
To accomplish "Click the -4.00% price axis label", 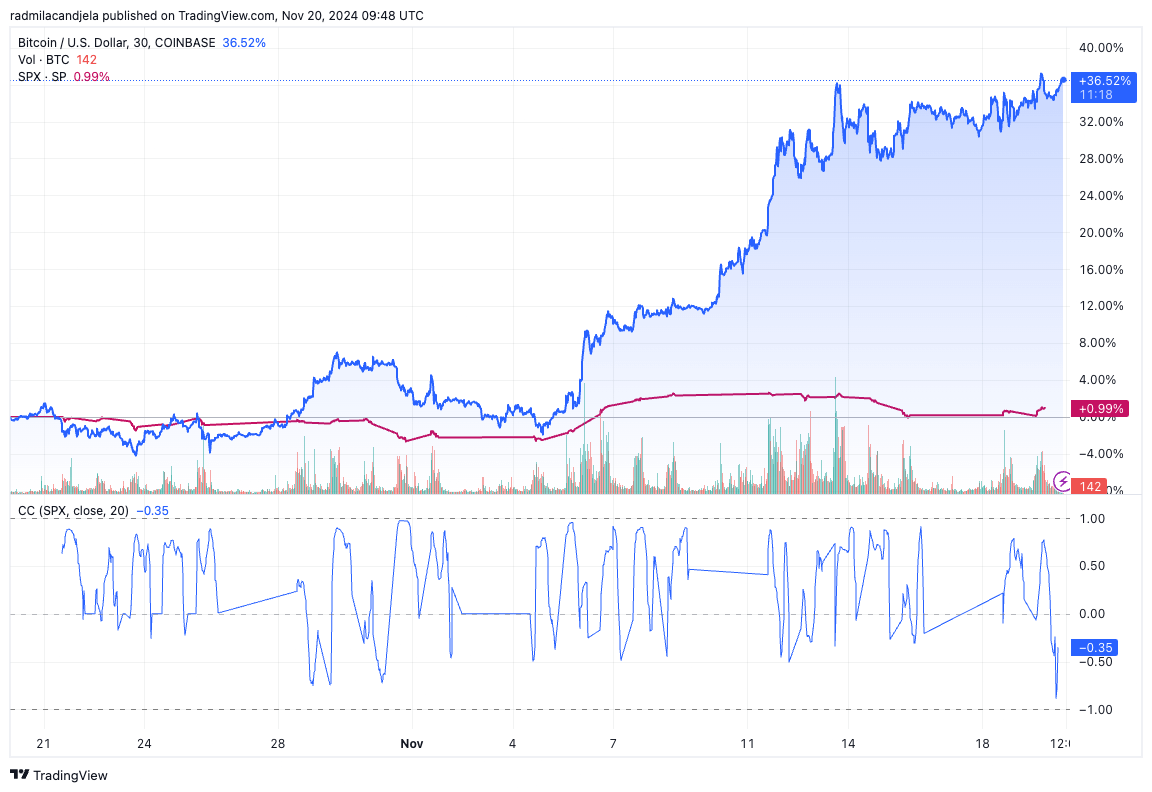I will click(x=1101, y=454).
